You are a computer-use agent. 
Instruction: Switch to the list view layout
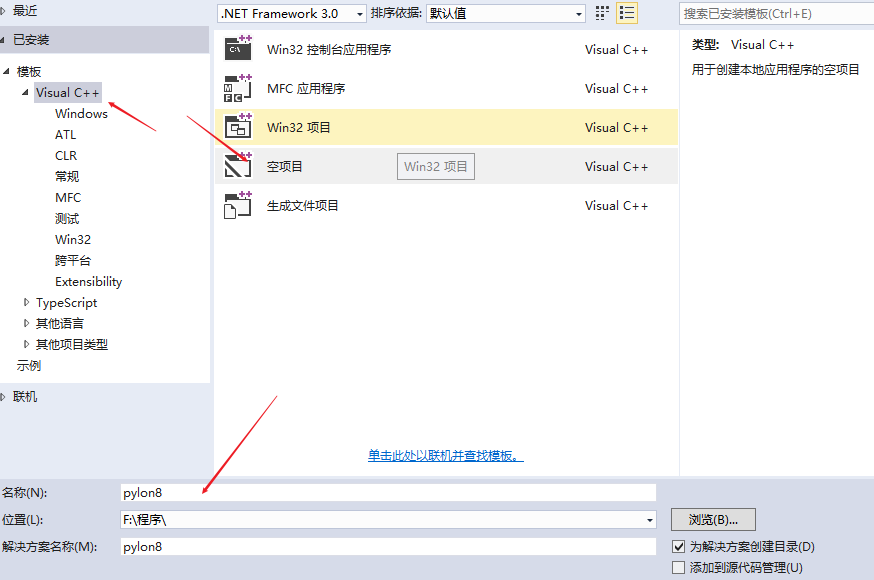pyautogui.click(x=627, y=12)
